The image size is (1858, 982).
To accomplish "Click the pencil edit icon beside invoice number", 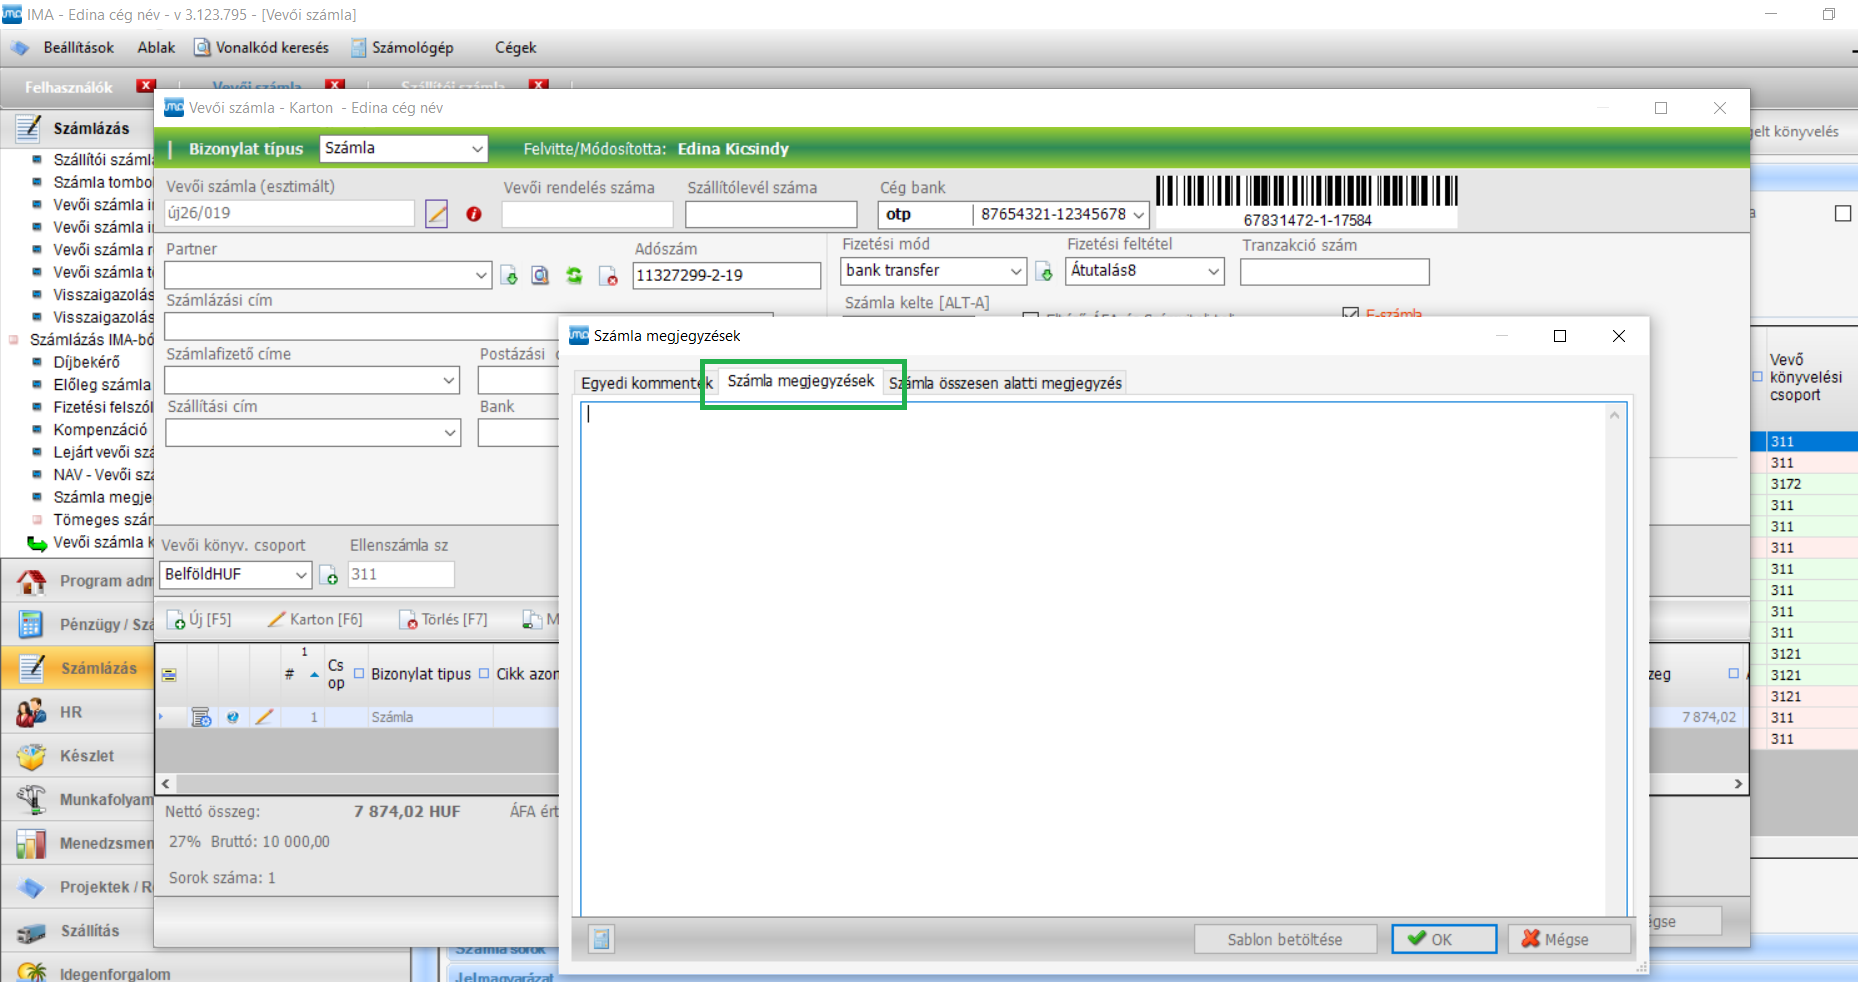I will tap(436, 213).
